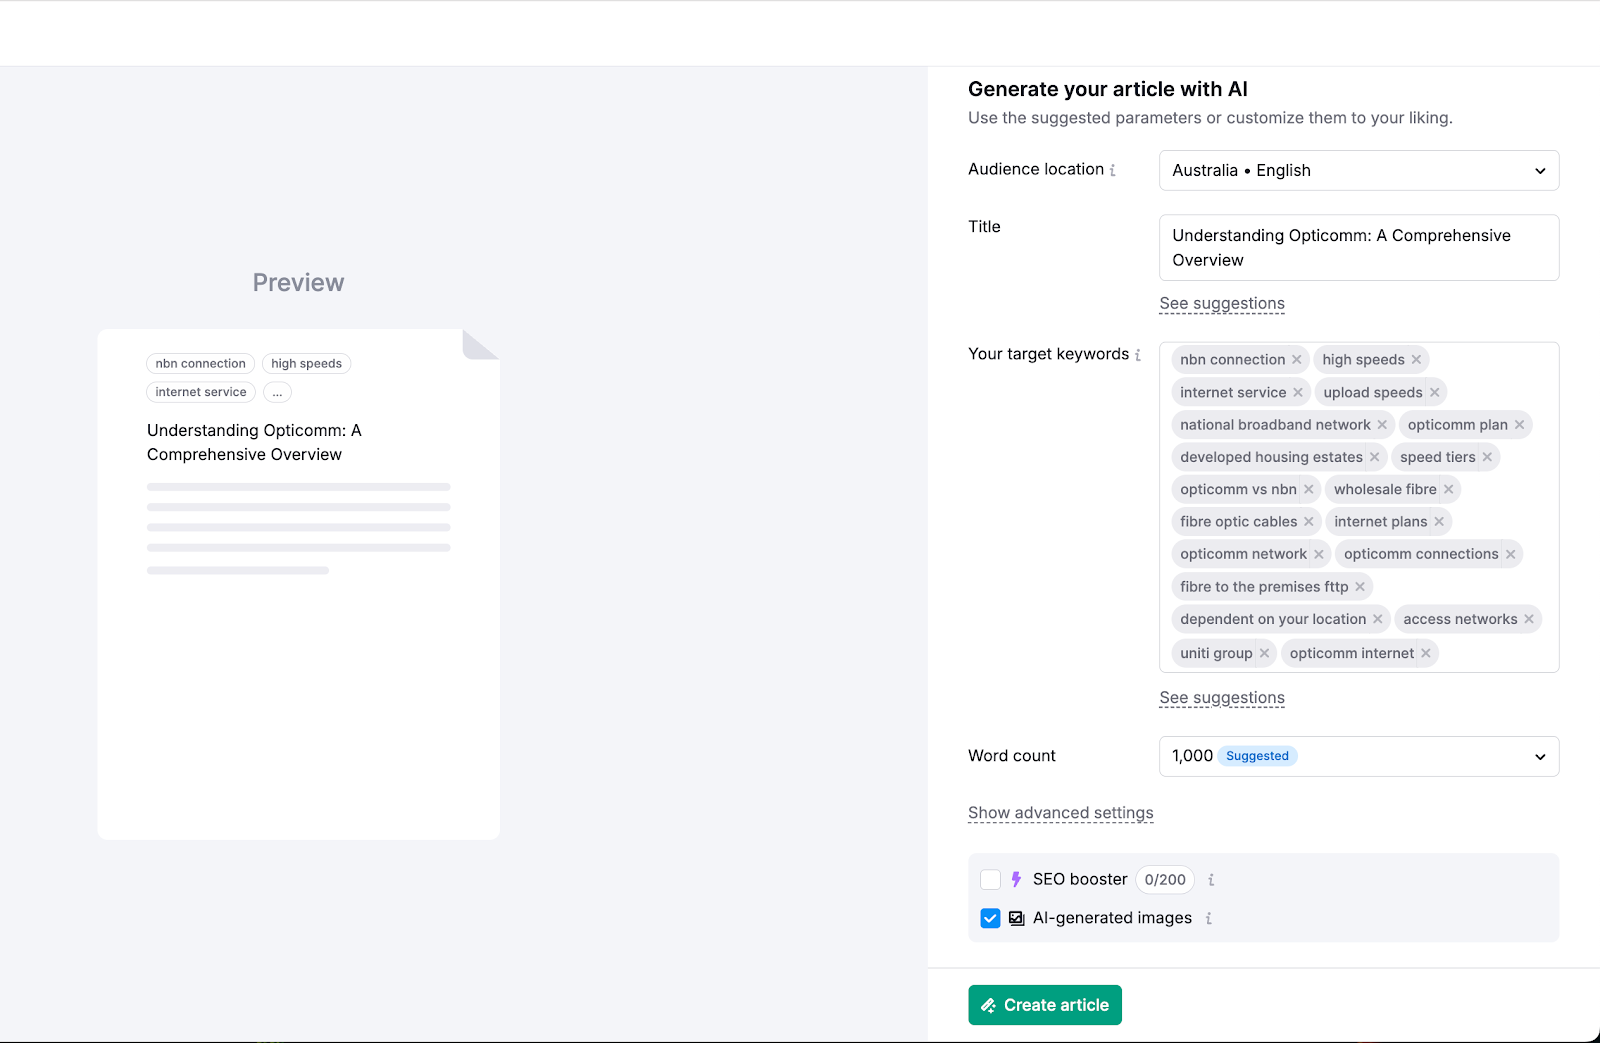Remove the "opticomm internet" keyword tag

pos(1425,653)
